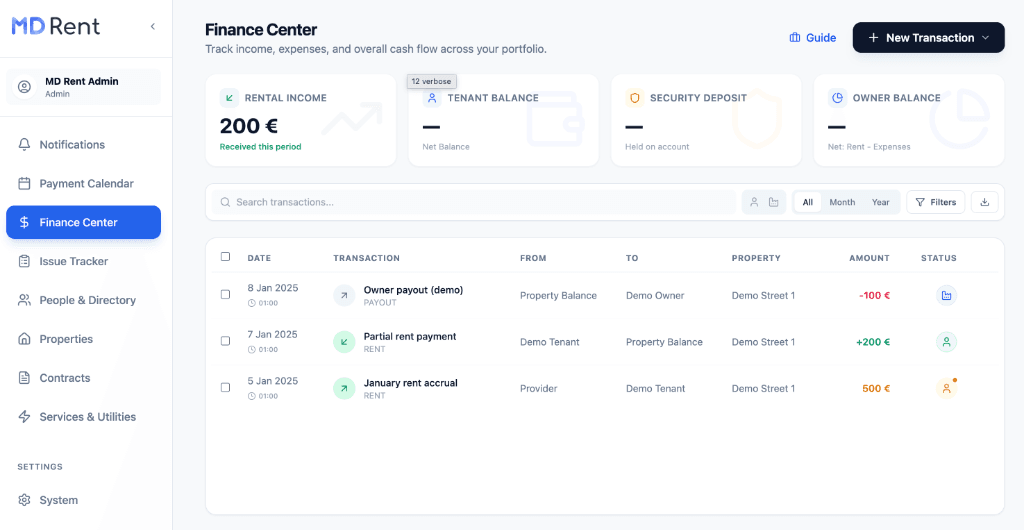Viewport: 1024px width, 530px height.
Task: Toggle the owner building filter icon
Action: pos(774,202)
